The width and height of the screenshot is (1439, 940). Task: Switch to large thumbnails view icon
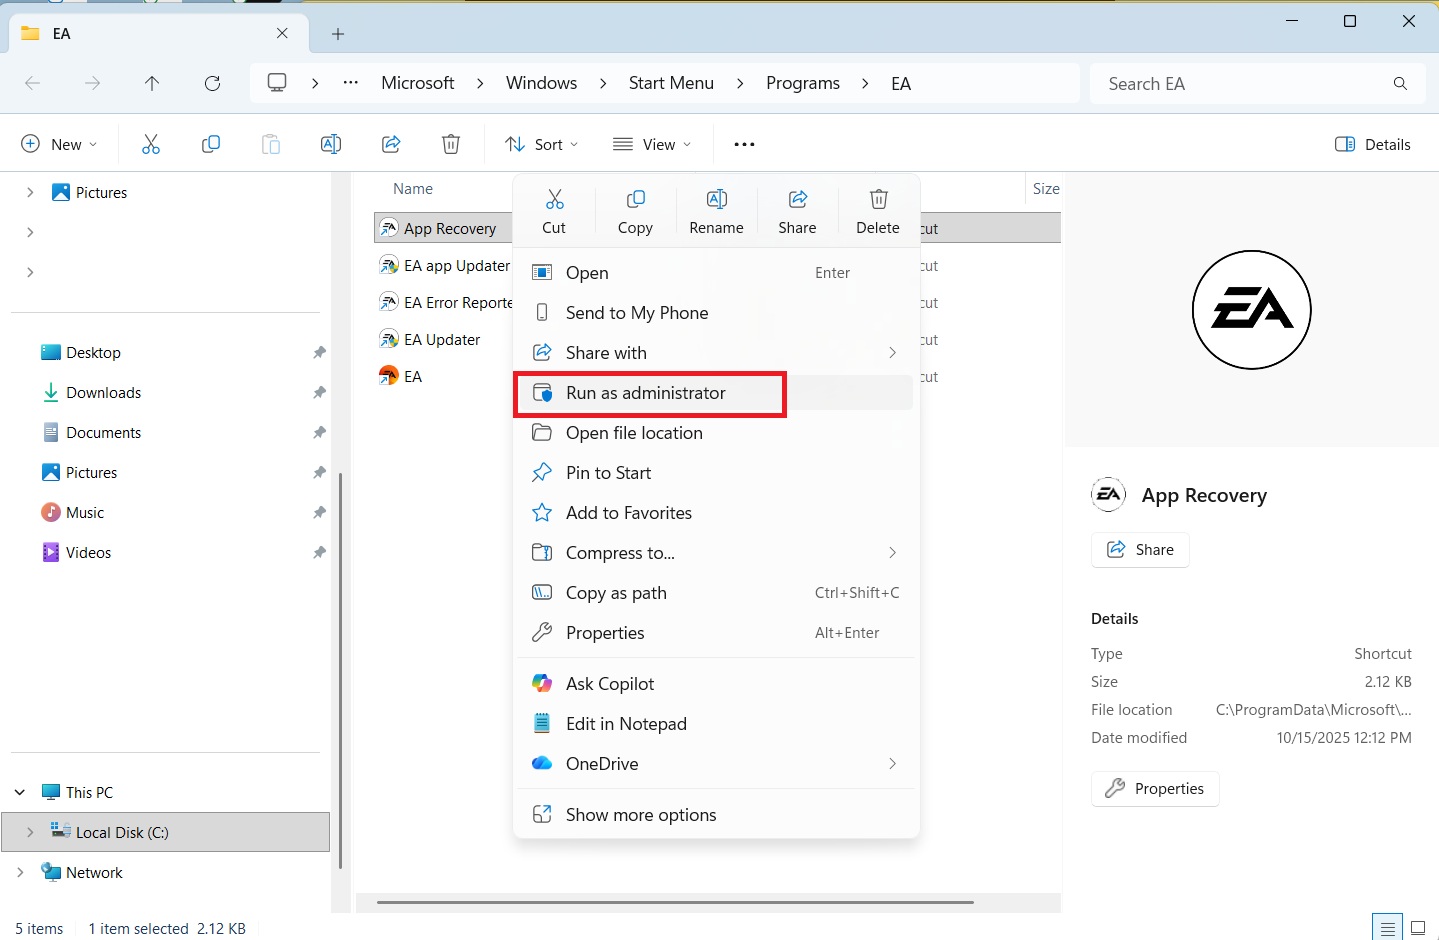click(x=1418, y=928)
